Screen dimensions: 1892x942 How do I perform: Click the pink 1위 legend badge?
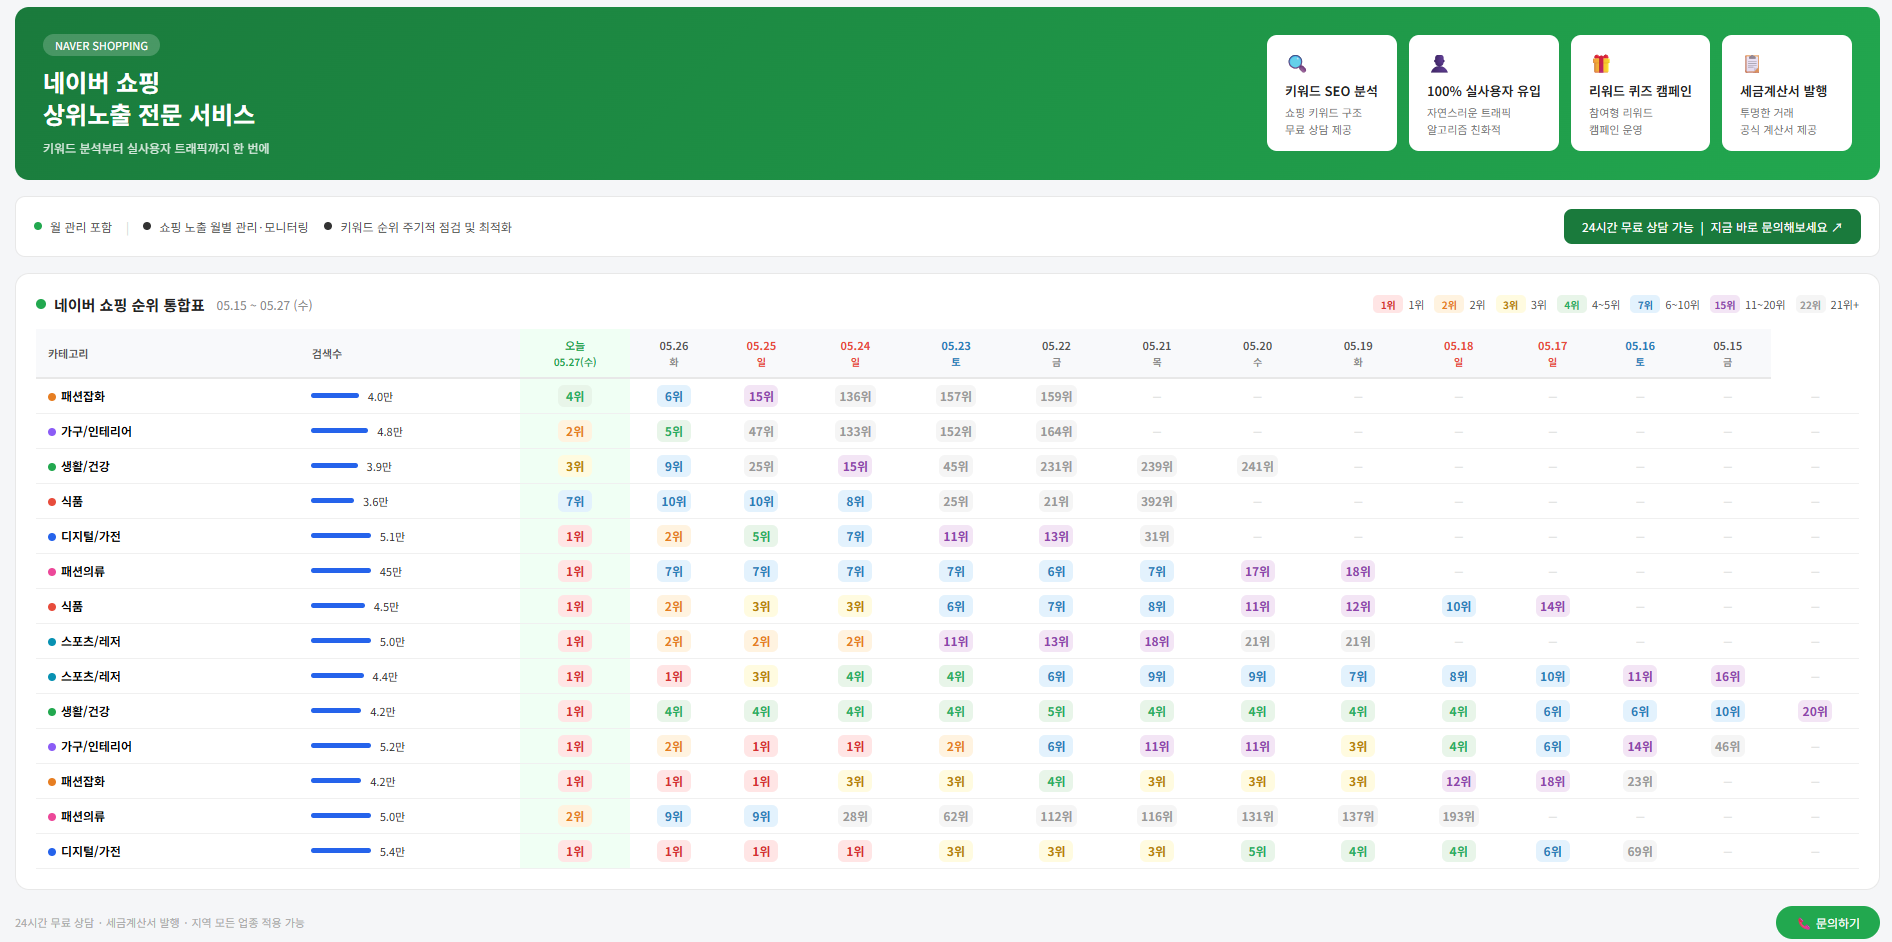coord(1388,305)
